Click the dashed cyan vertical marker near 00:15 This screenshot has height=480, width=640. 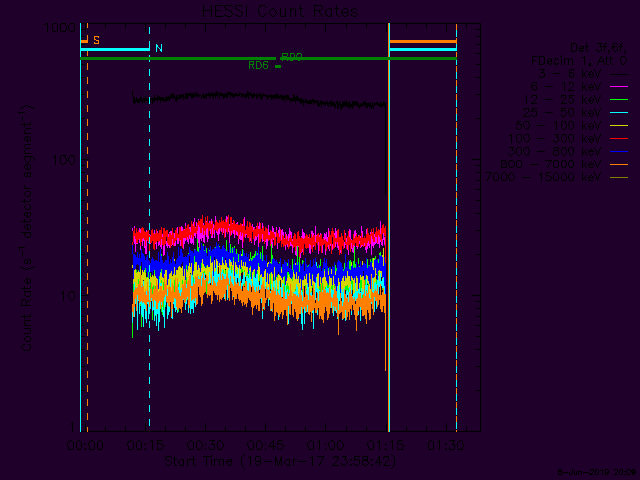pos(149,228)
